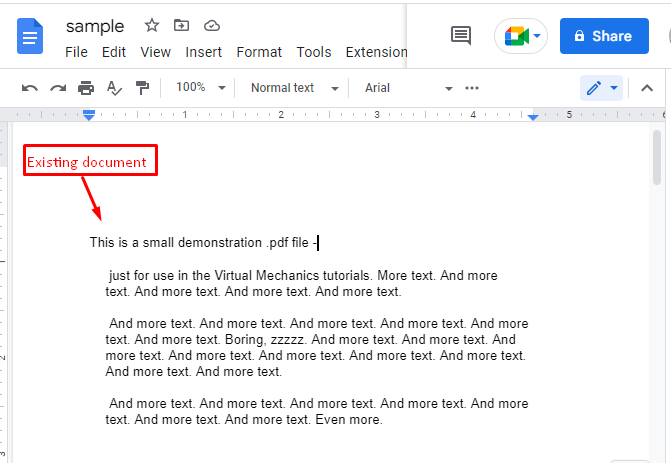Click the Google Docs home icon
The image size is (671, 463).
pyautogui.click(x=30, y=37)
